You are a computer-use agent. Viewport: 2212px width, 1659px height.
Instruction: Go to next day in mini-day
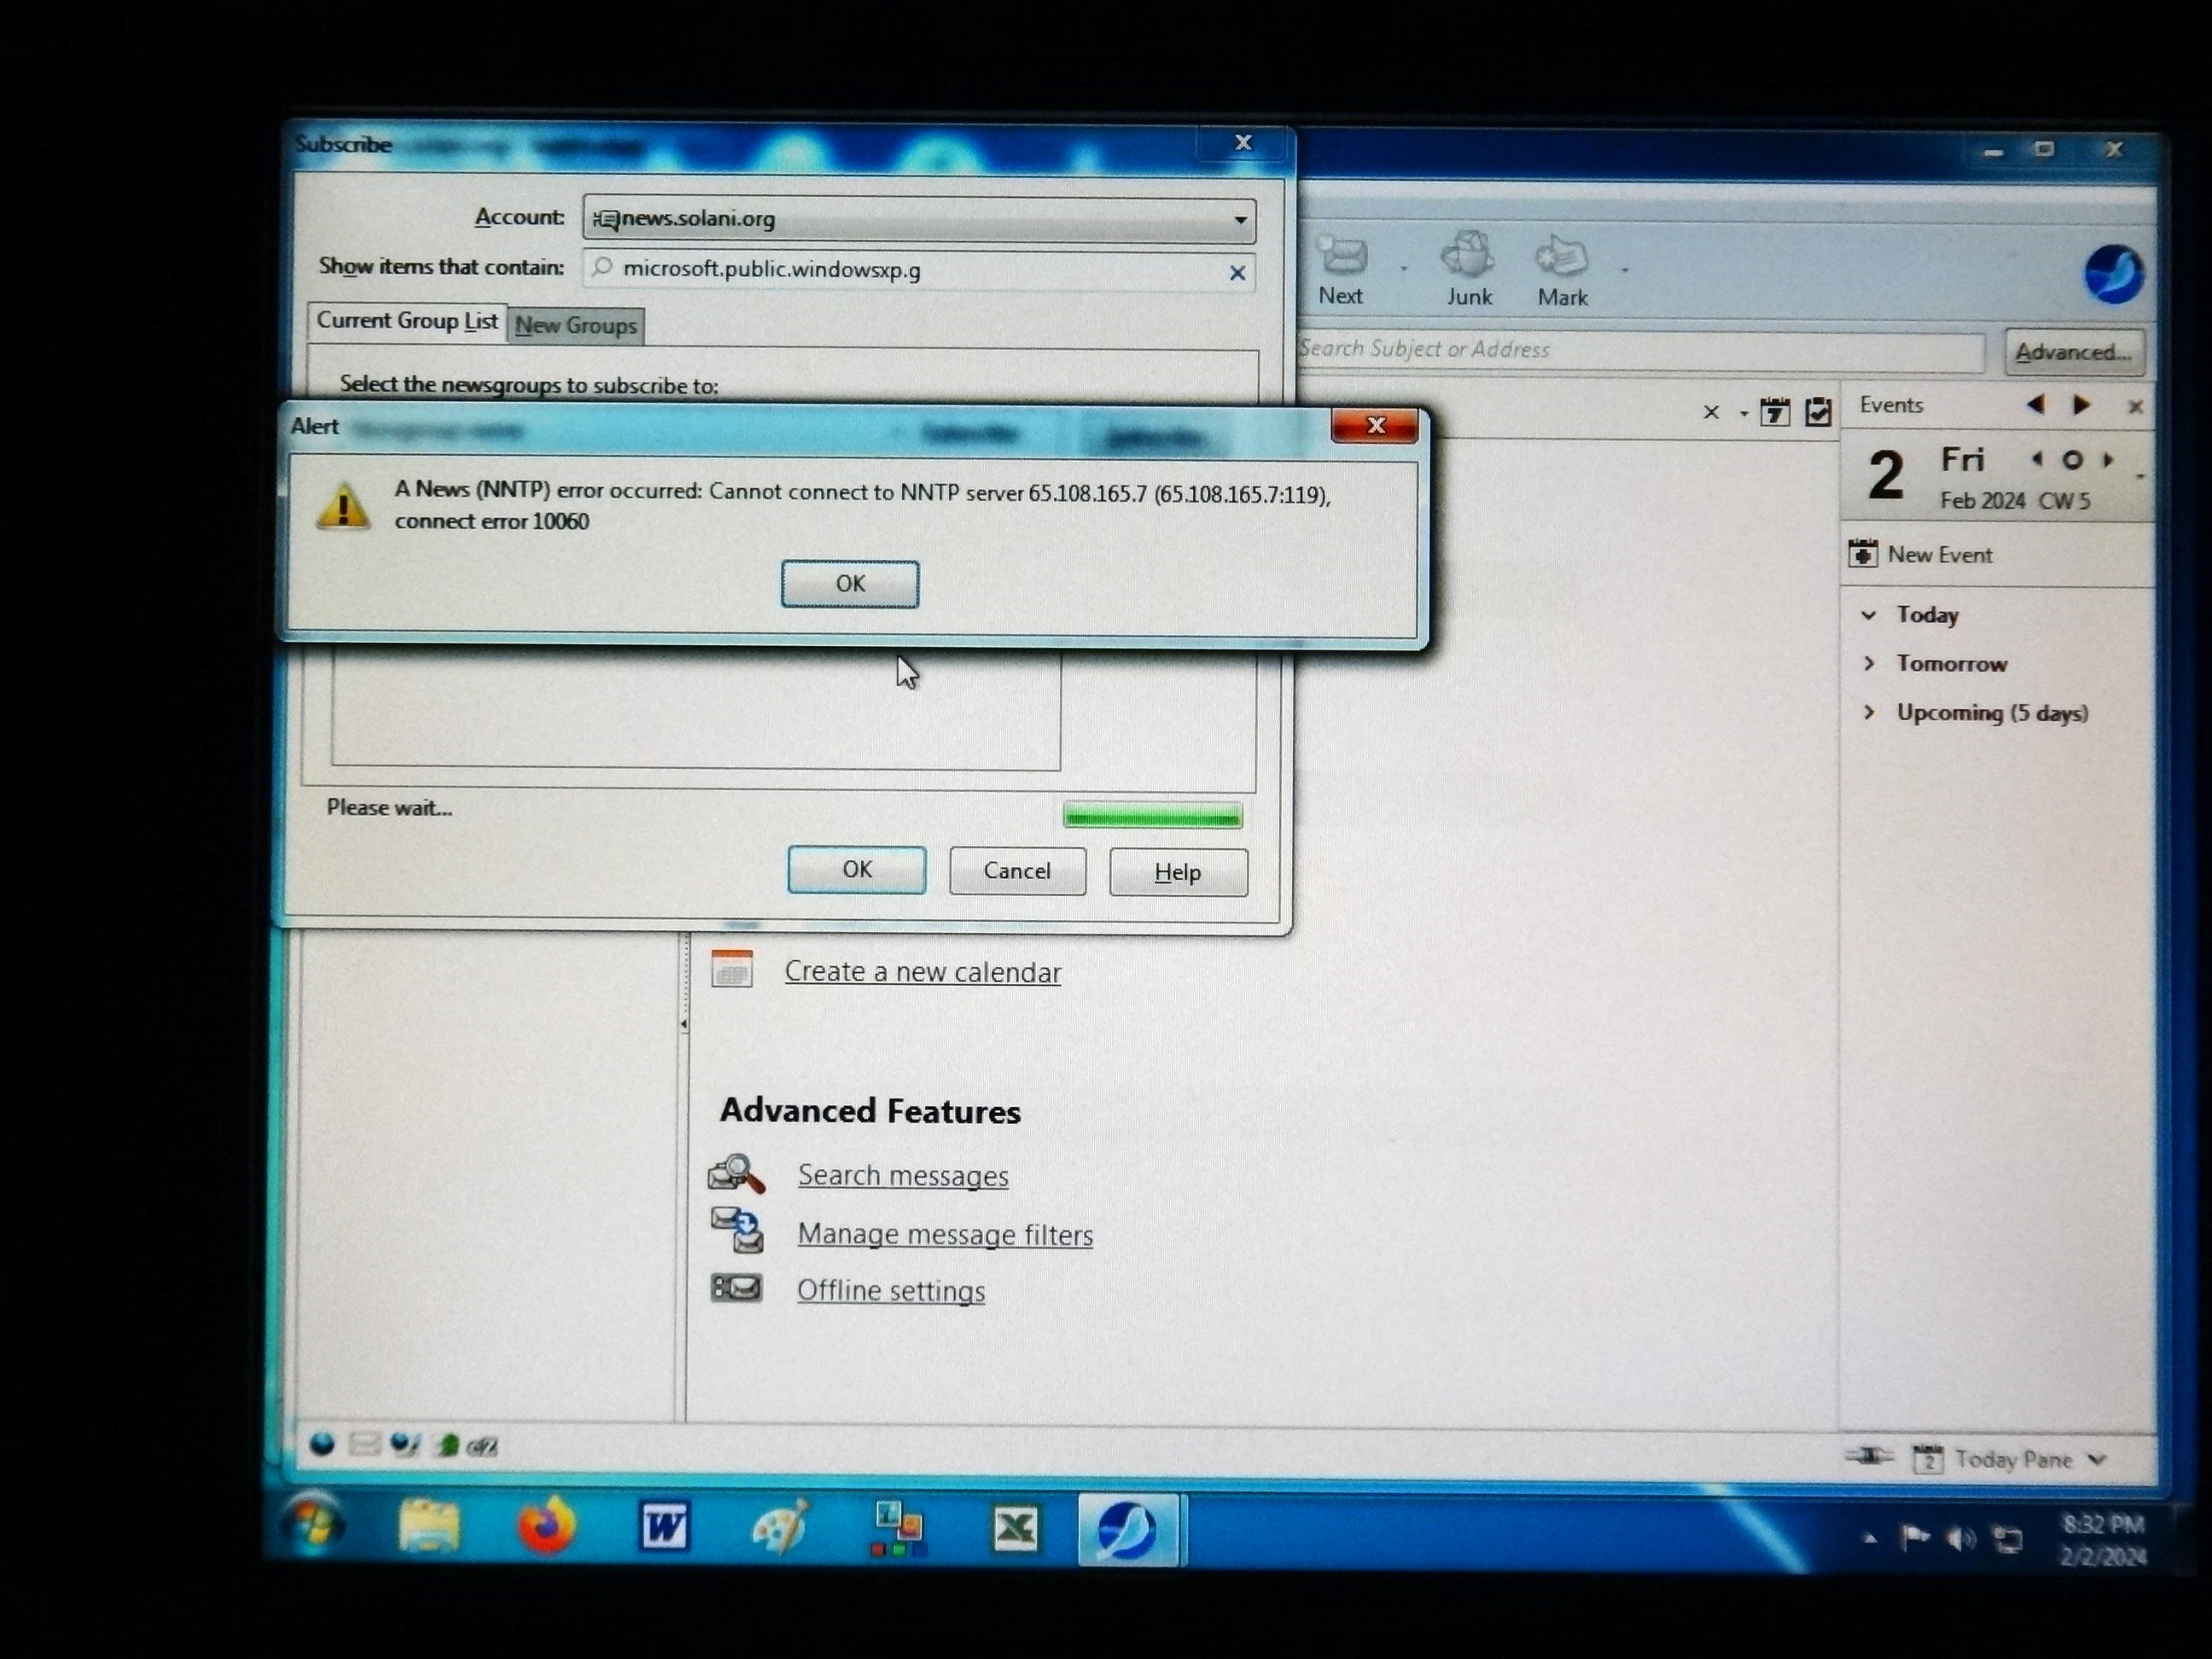[2107, 460]
